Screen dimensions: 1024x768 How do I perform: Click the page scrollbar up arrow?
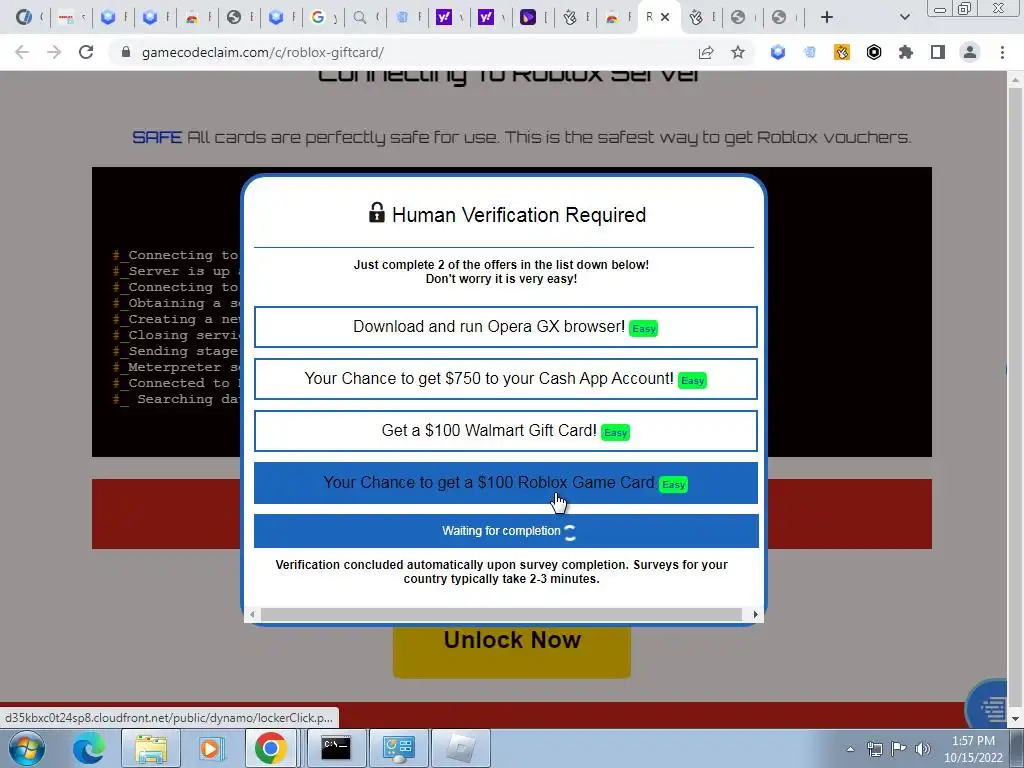coord(1014,80)
